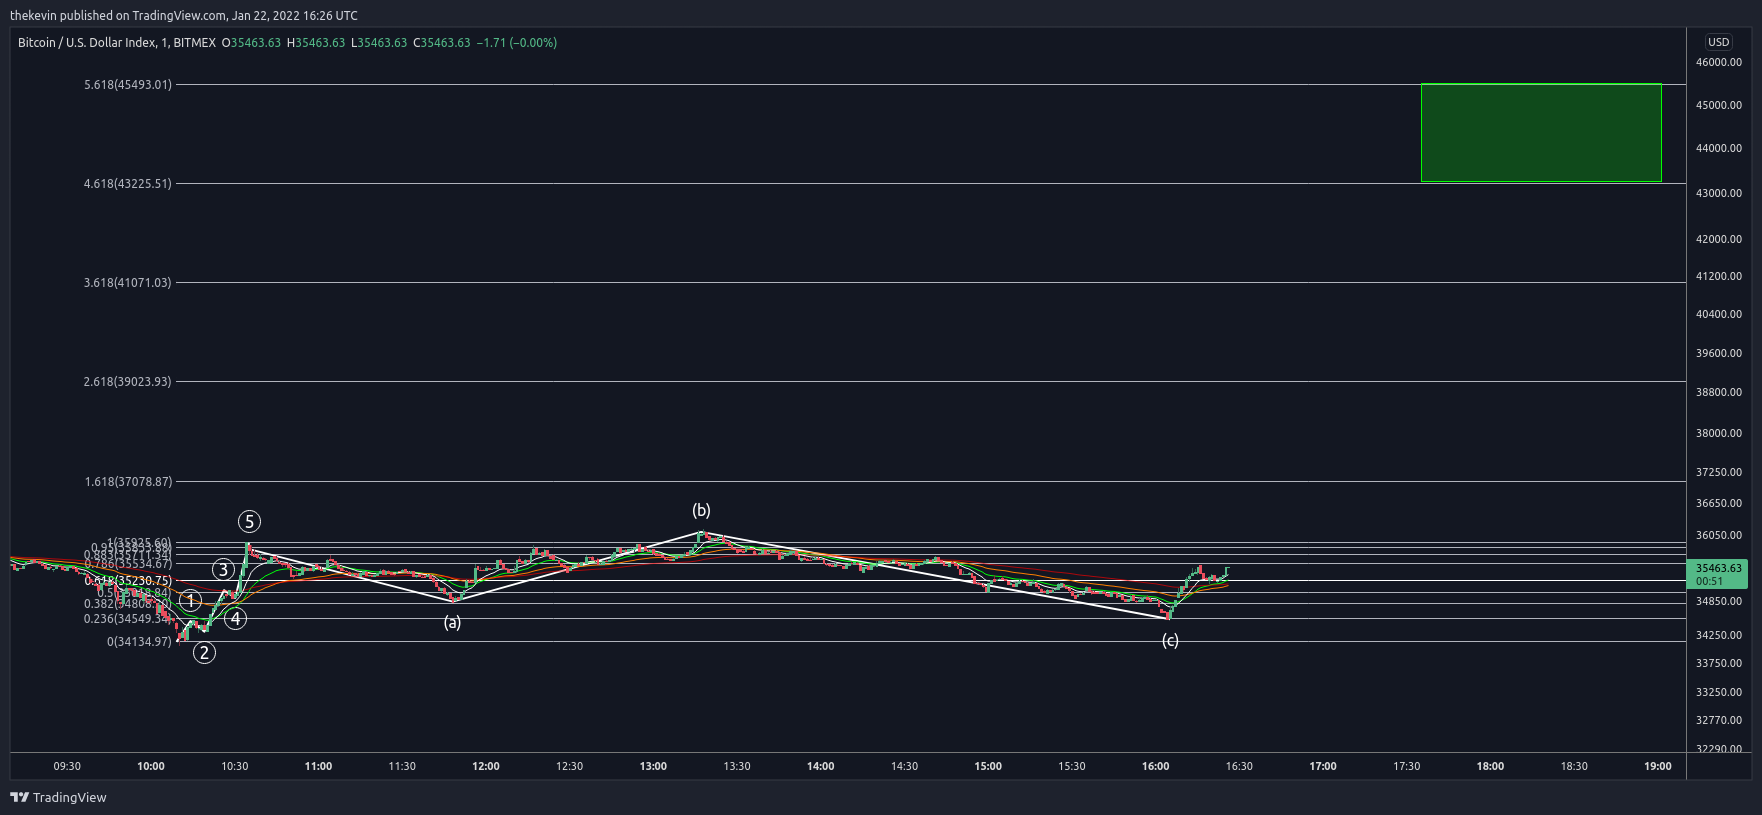Screen dimensions: 1762x815
Task: Click the 5.618(45493.01) Fibonacci level label
Action: click(128, 85)
